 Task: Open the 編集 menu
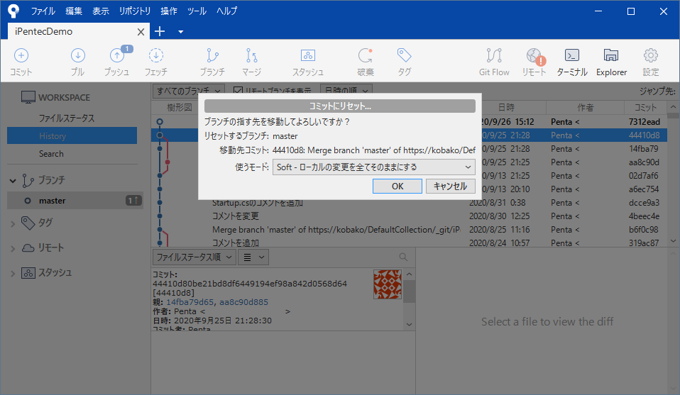(x=74, y=11)
